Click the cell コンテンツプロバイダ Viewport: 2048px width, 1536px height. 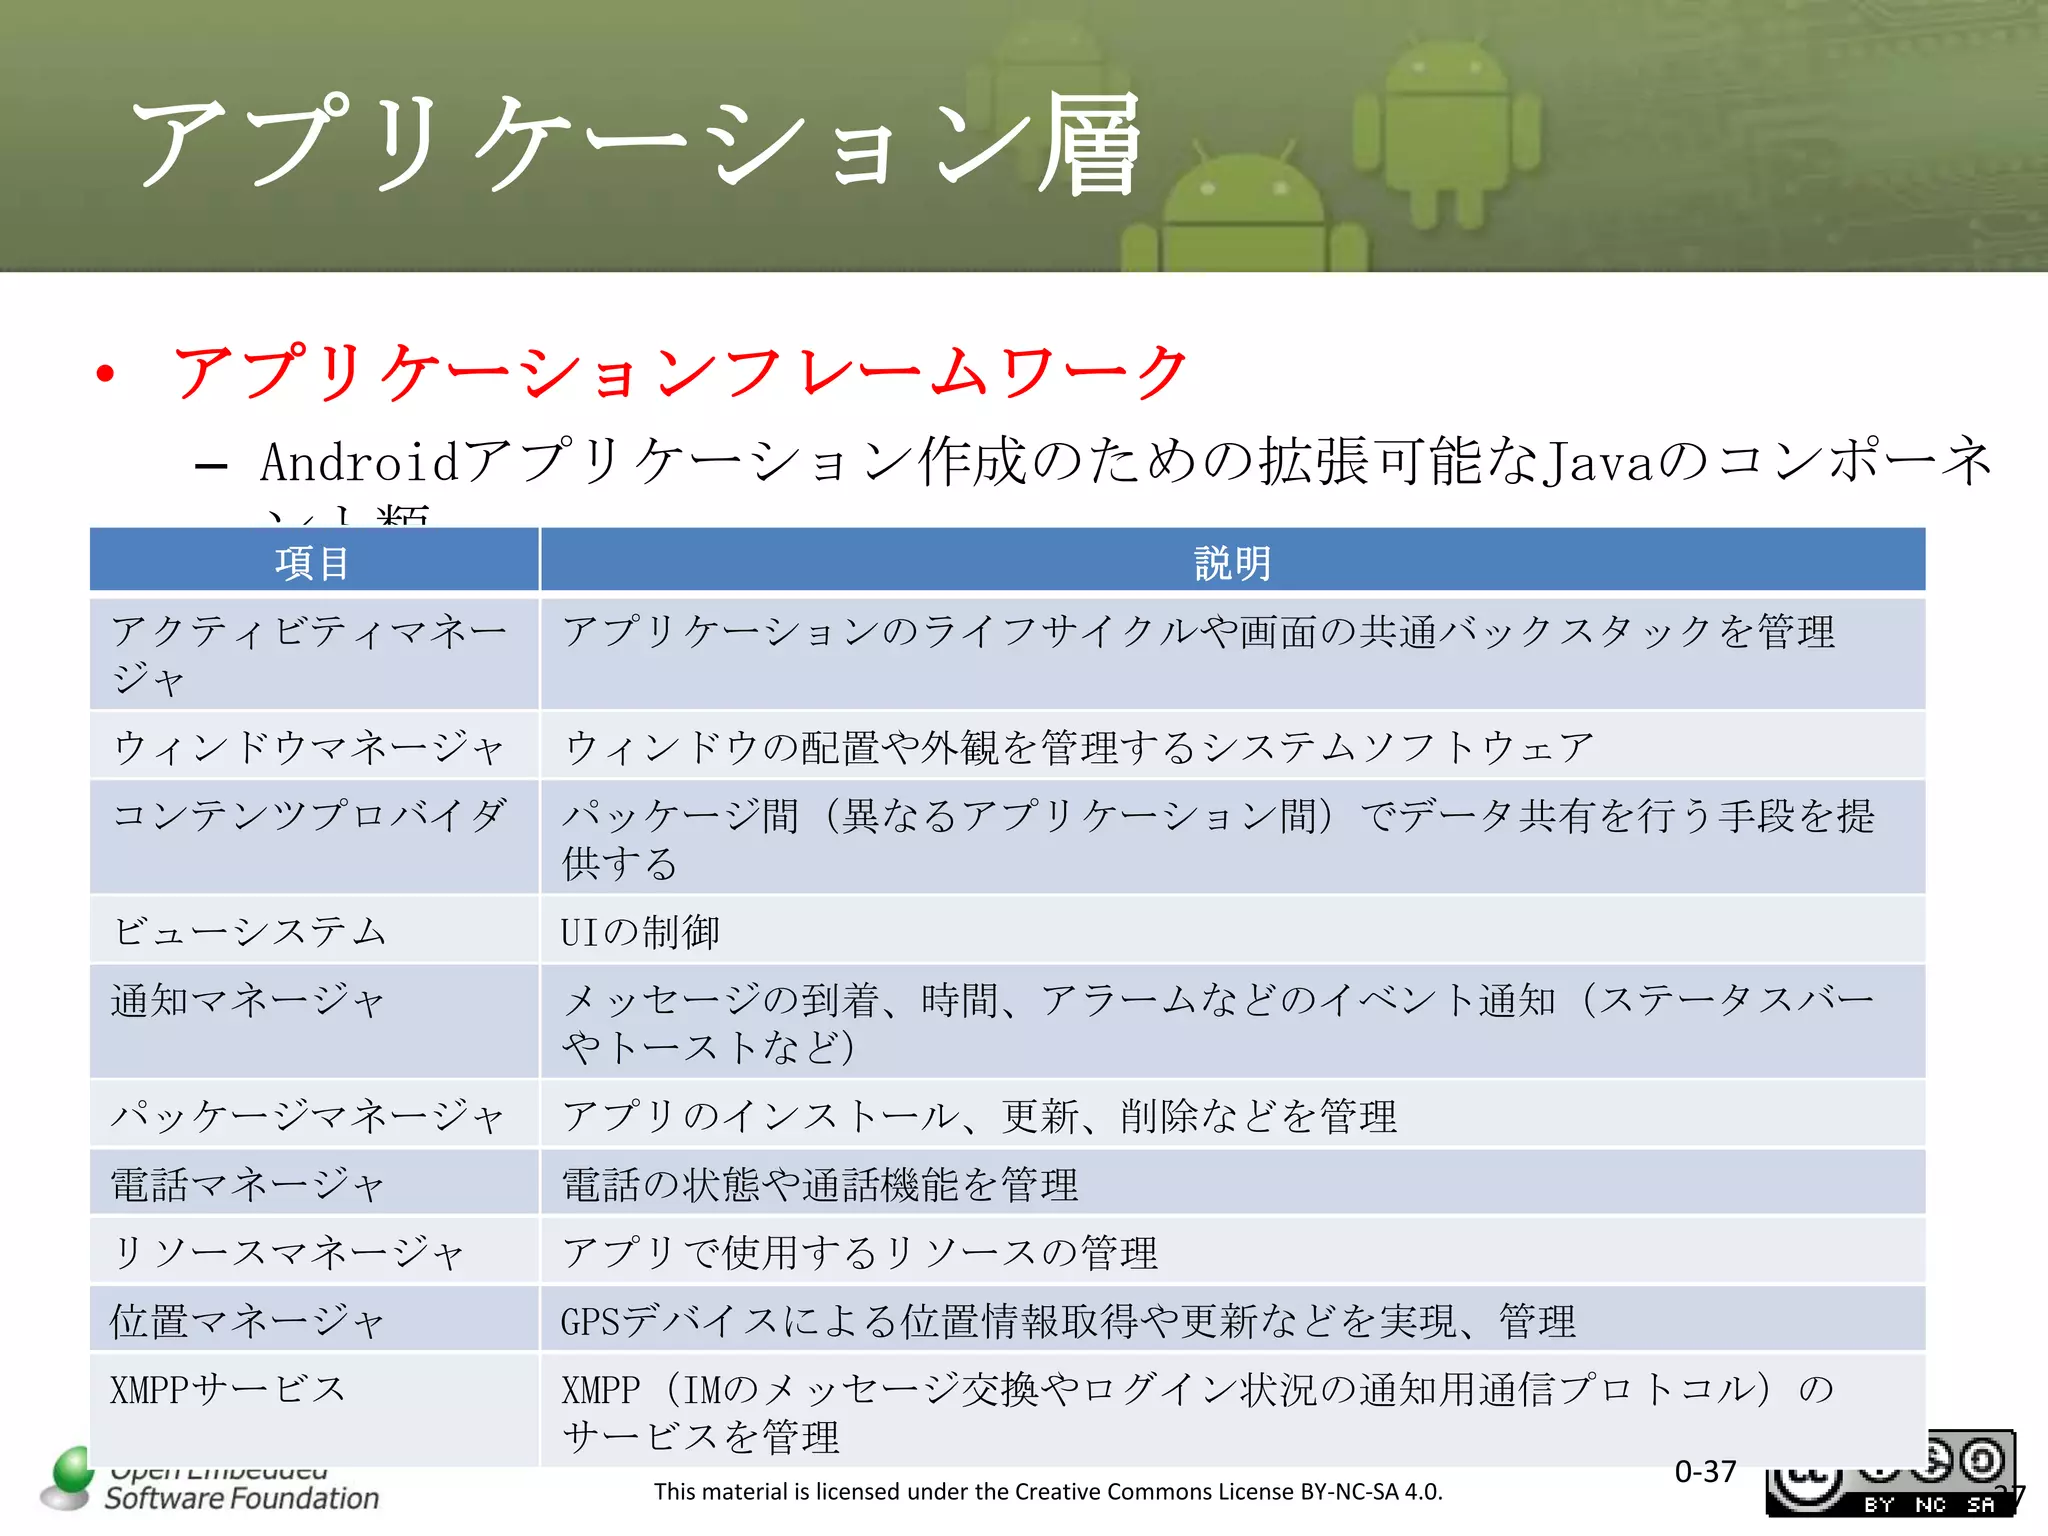click(314, 837)
